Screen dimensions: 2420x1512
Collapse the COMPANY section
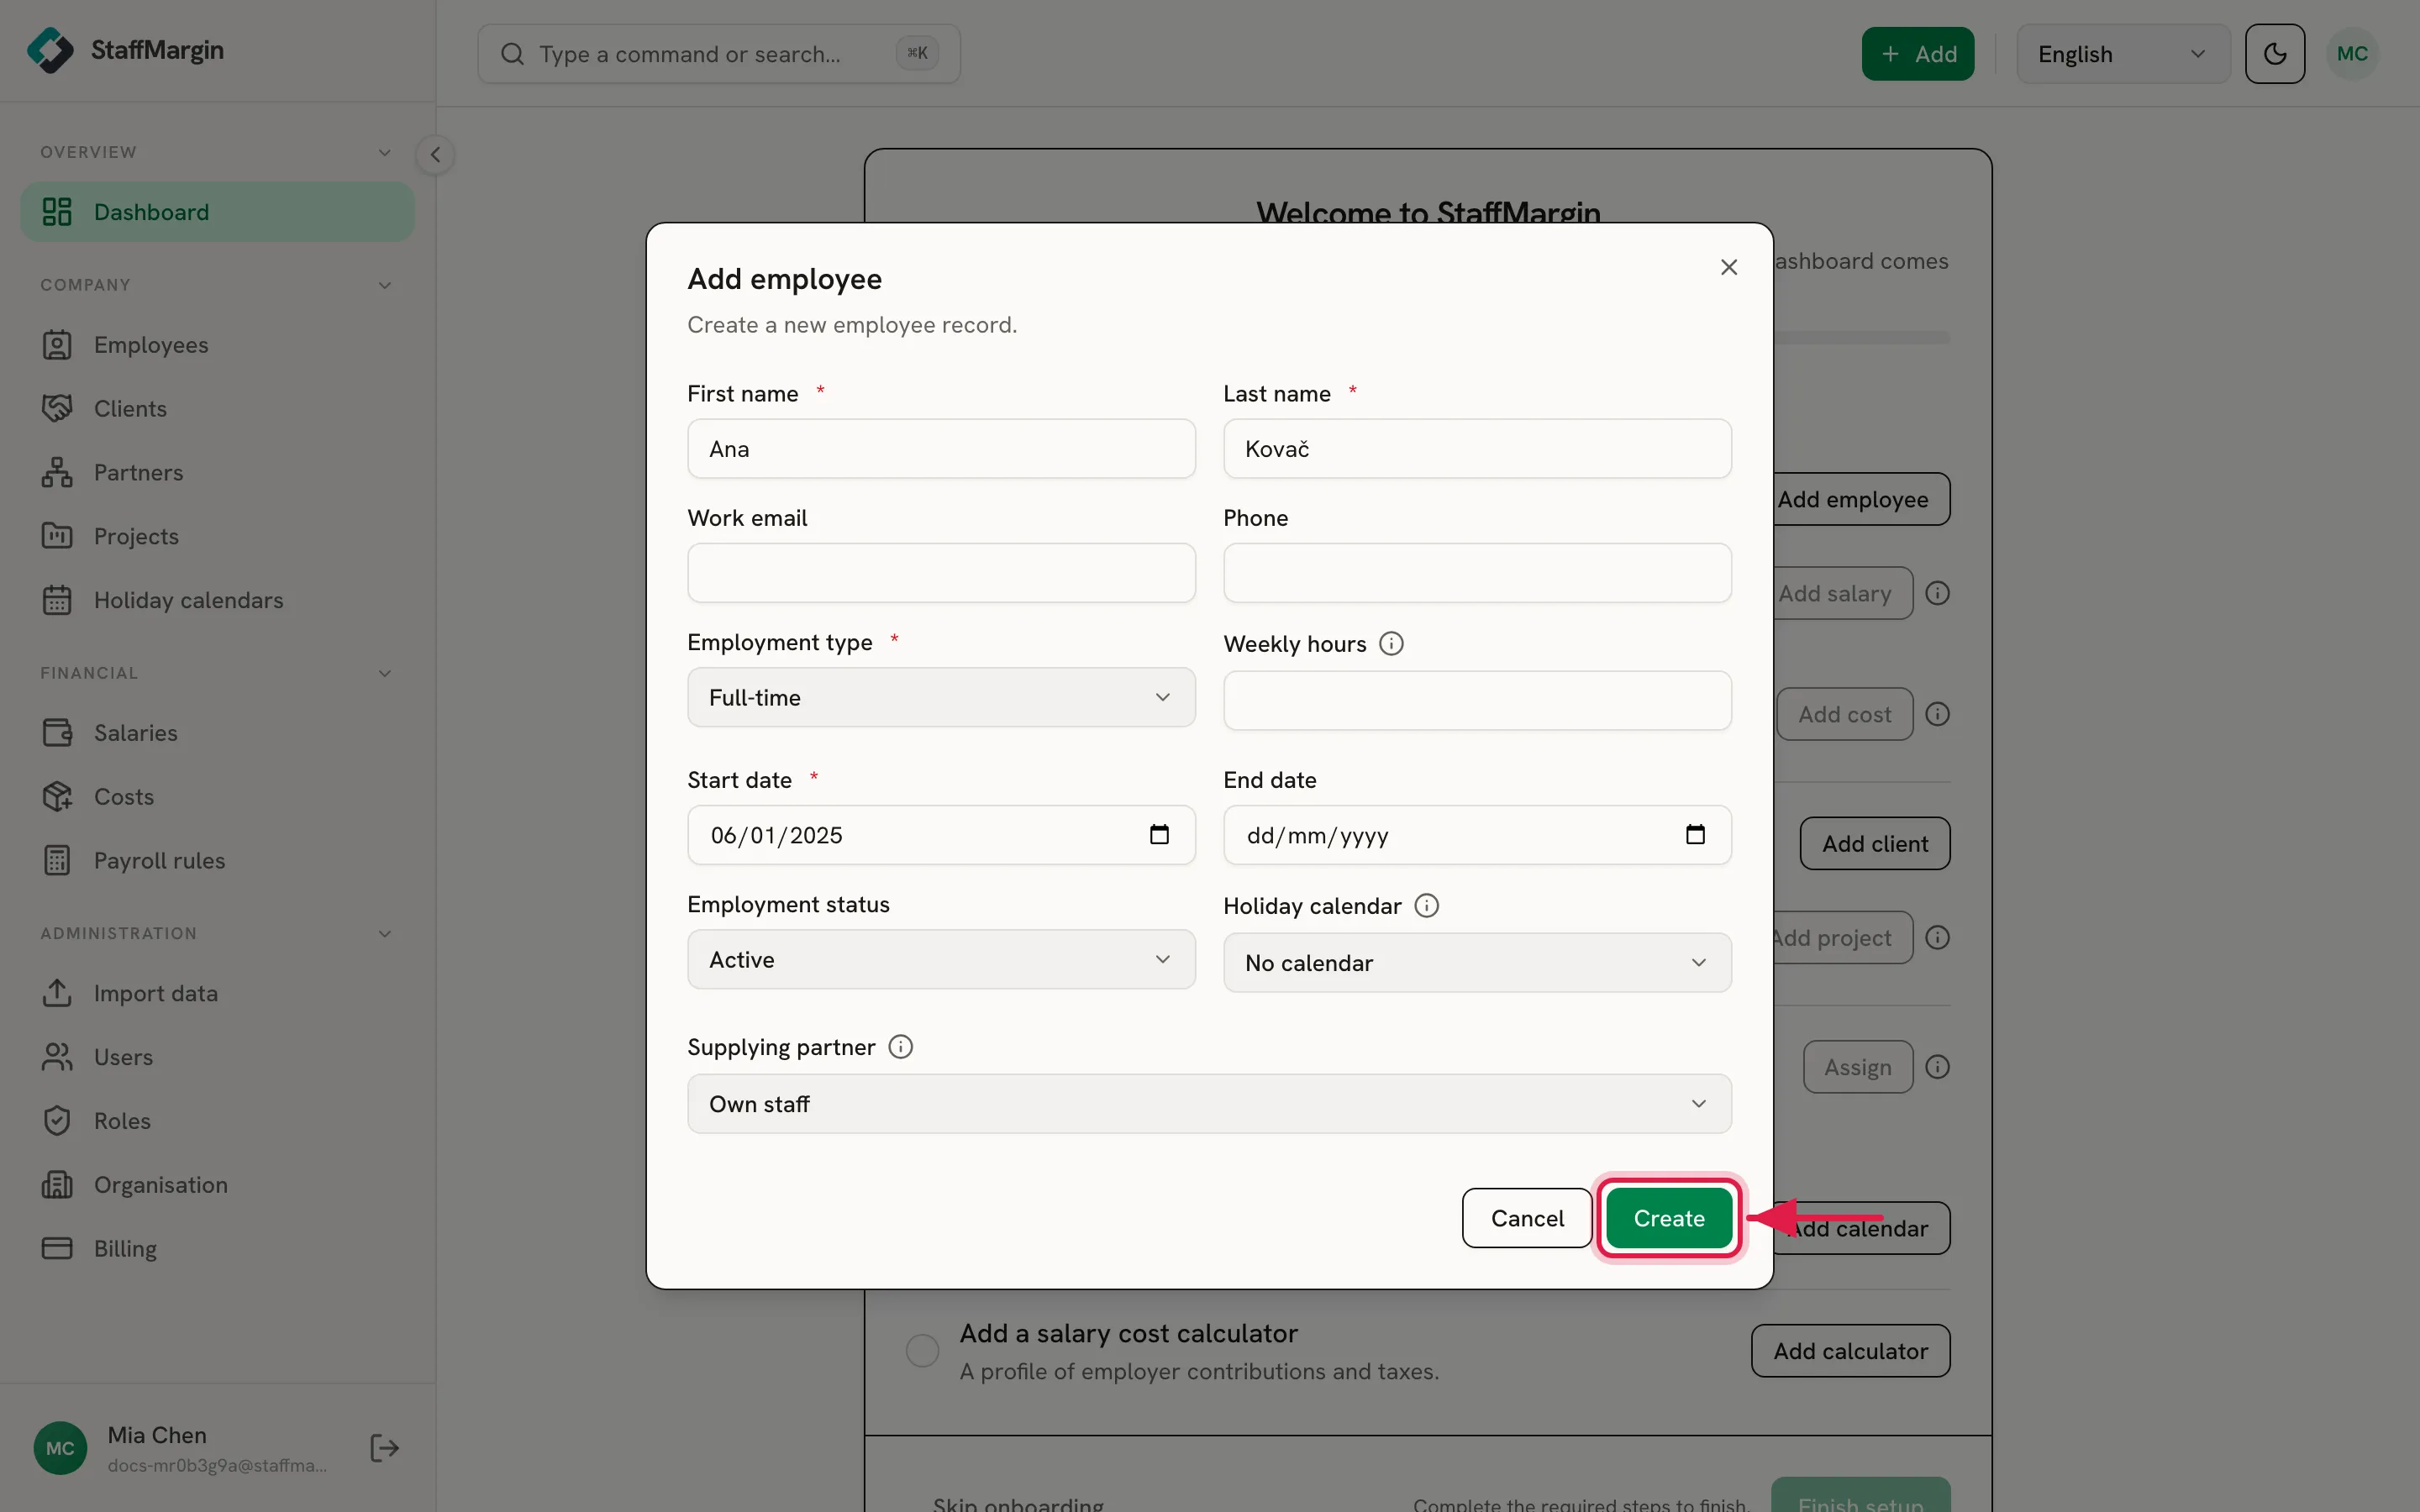pos(384,286)
